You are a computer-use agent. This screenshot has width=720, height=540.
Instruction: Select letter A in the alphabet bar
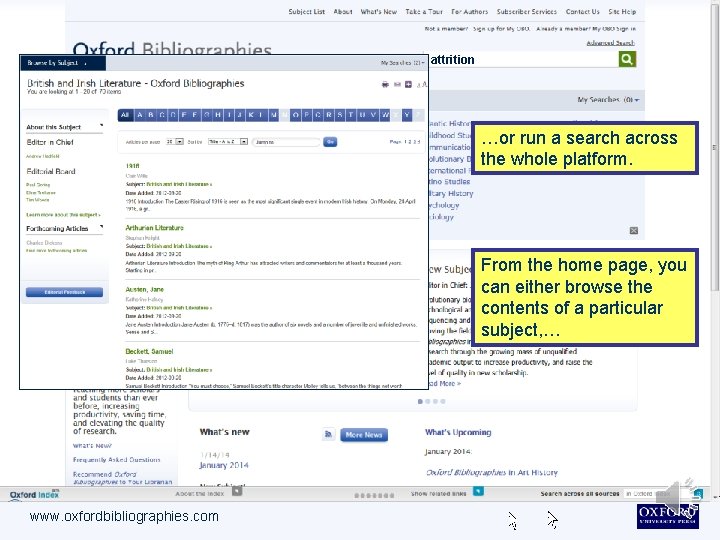(x=140, y=115)
